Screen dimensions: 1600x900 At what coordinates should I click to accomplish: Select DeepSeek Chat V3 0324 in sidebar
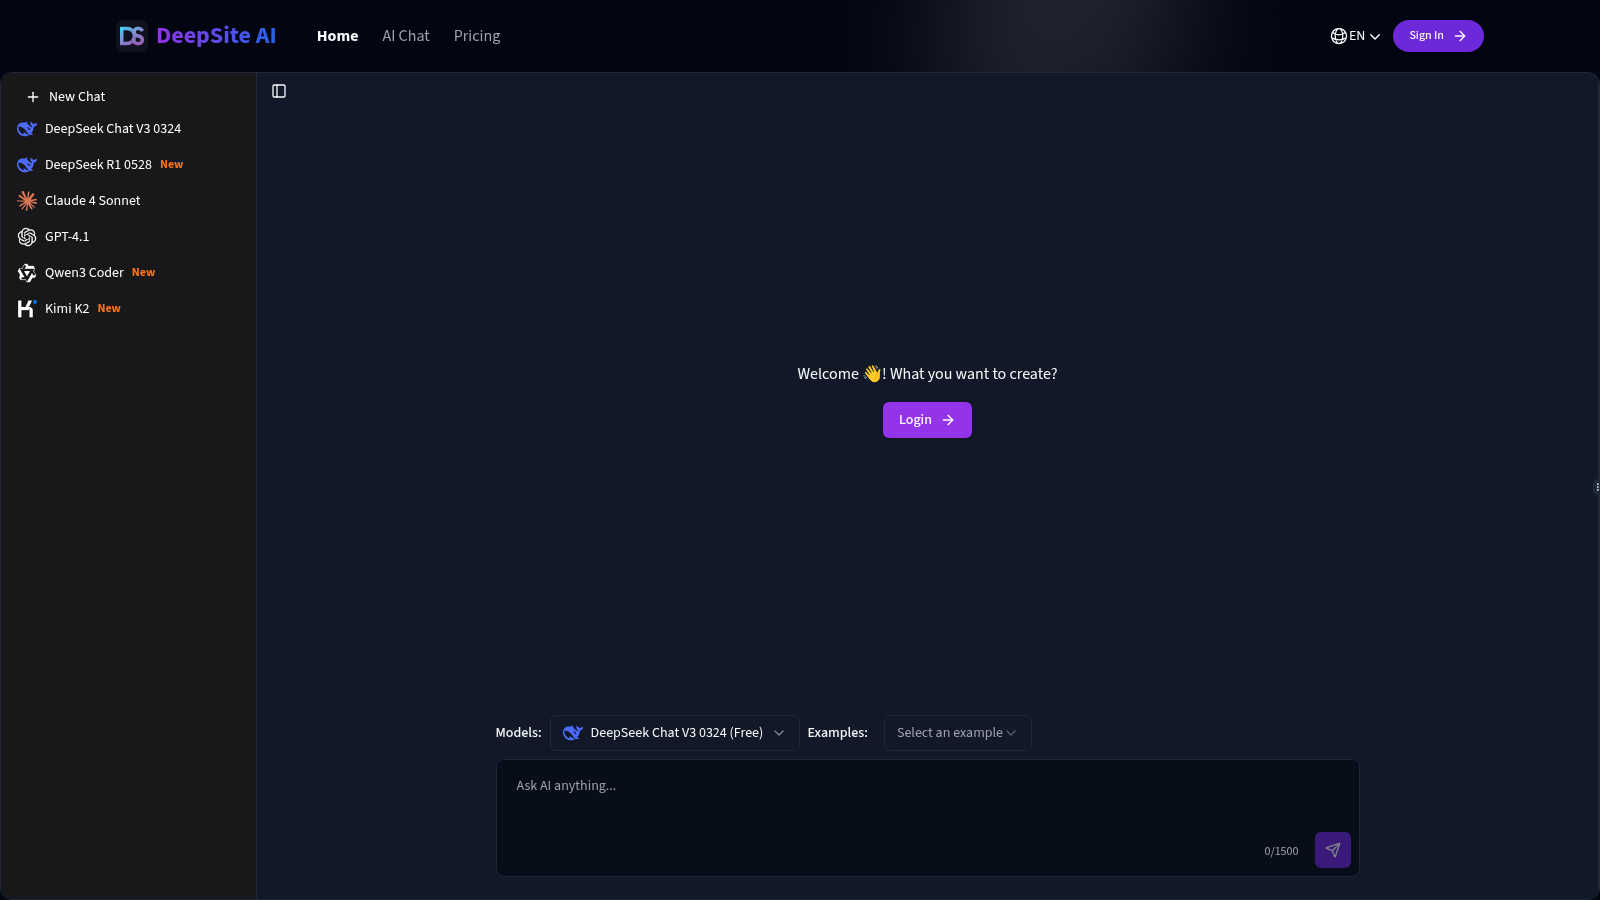(113, 129)
